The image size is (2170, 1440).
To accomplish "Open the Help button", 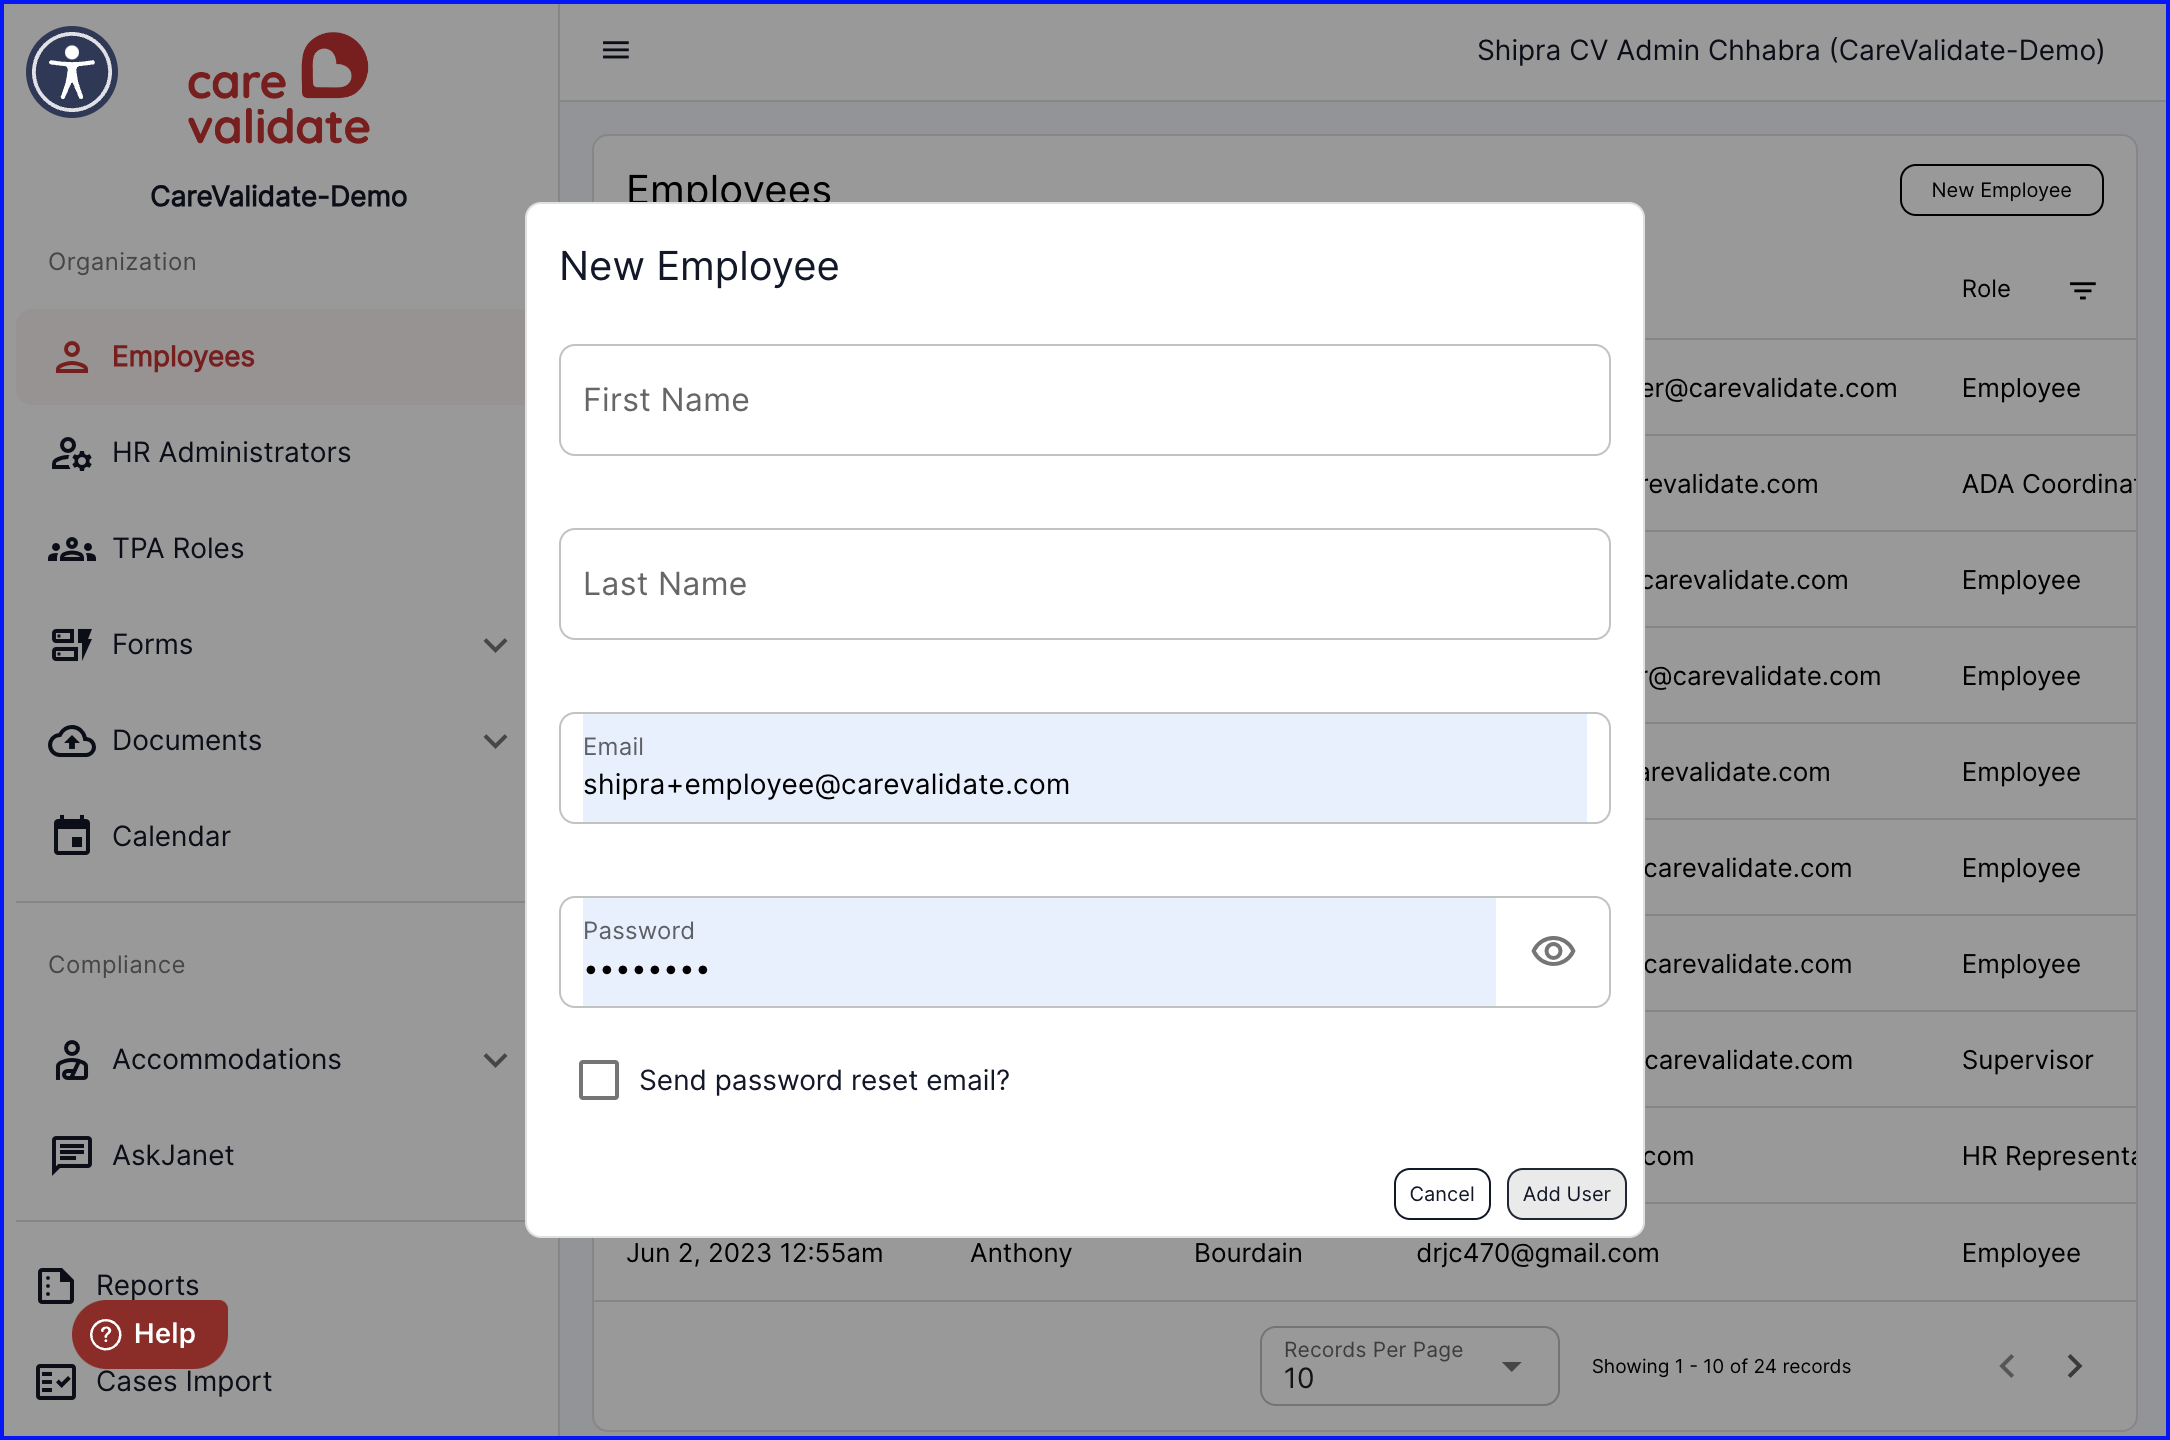I will [150, 1334].
